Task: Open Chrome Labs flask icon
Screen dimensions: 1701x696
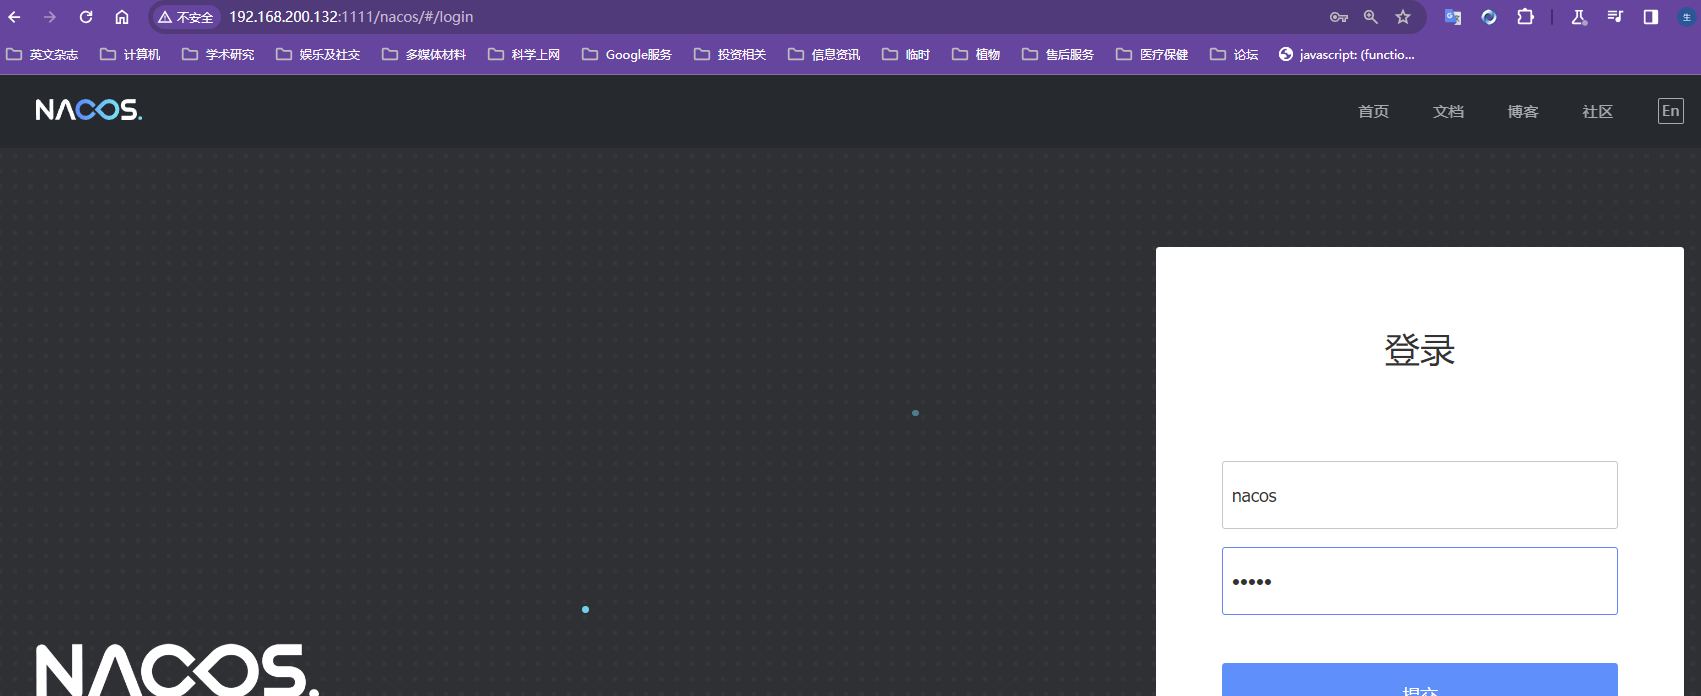Action: point(1579,17)
